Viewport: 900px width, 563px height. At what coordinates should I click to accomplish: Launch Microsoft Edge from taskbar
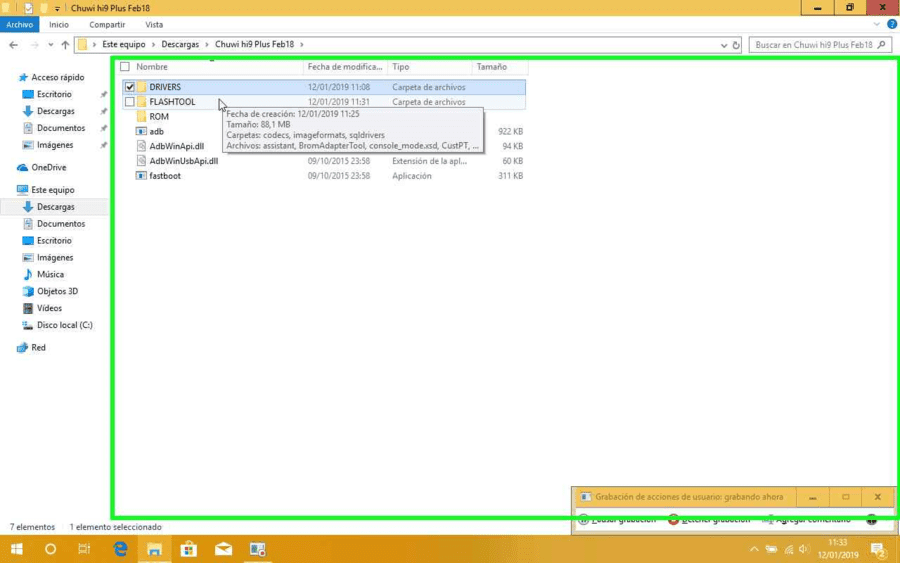[120, 549]
